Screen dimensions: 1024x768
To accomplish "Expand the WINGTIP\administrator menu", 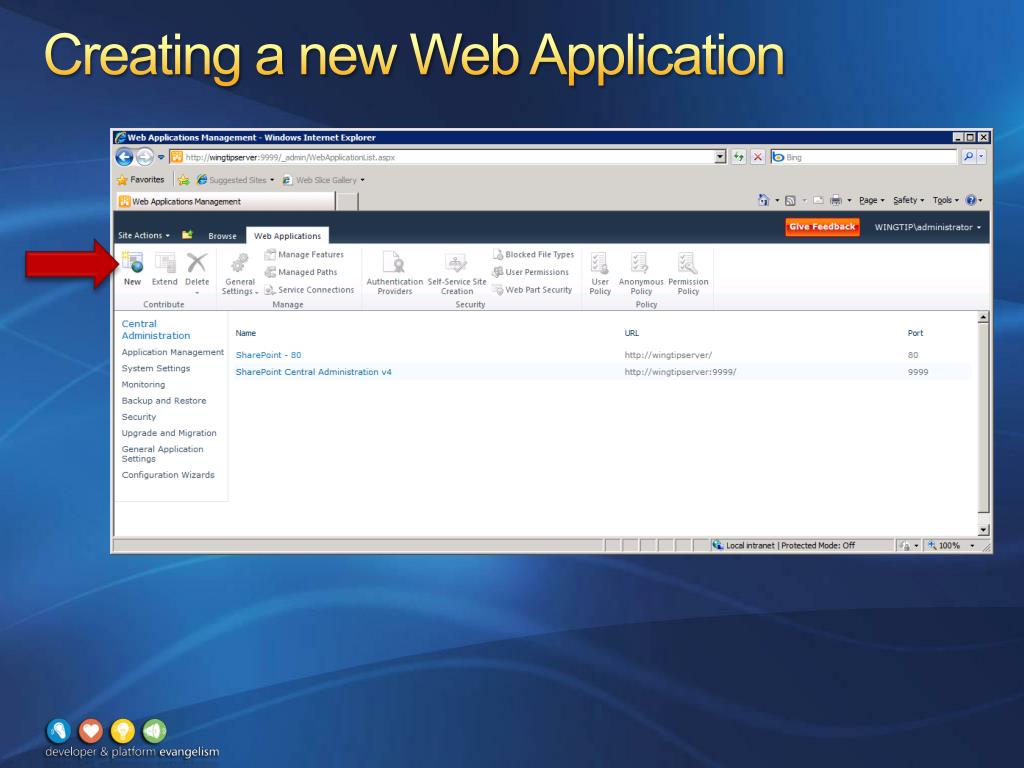I will tap(927, 227).
